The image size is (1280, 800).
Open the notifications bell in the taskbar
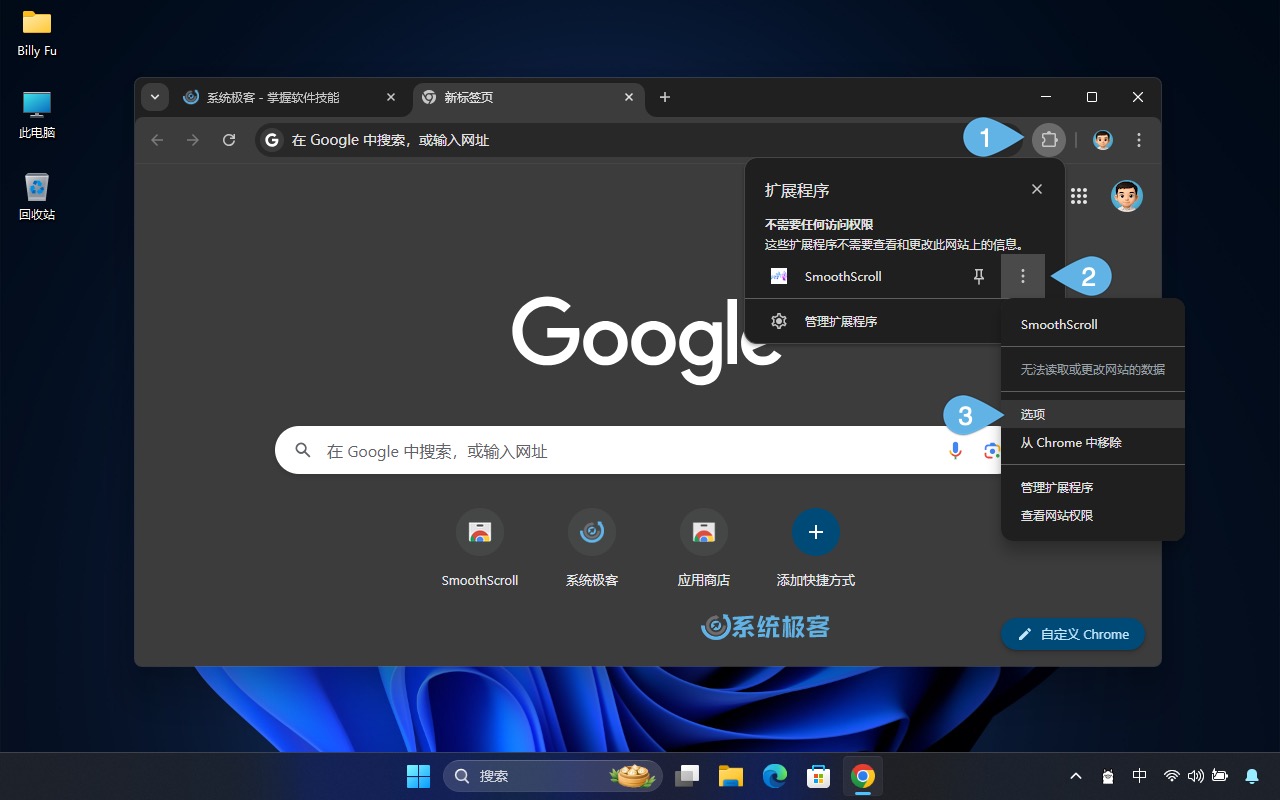(1252, 776)
